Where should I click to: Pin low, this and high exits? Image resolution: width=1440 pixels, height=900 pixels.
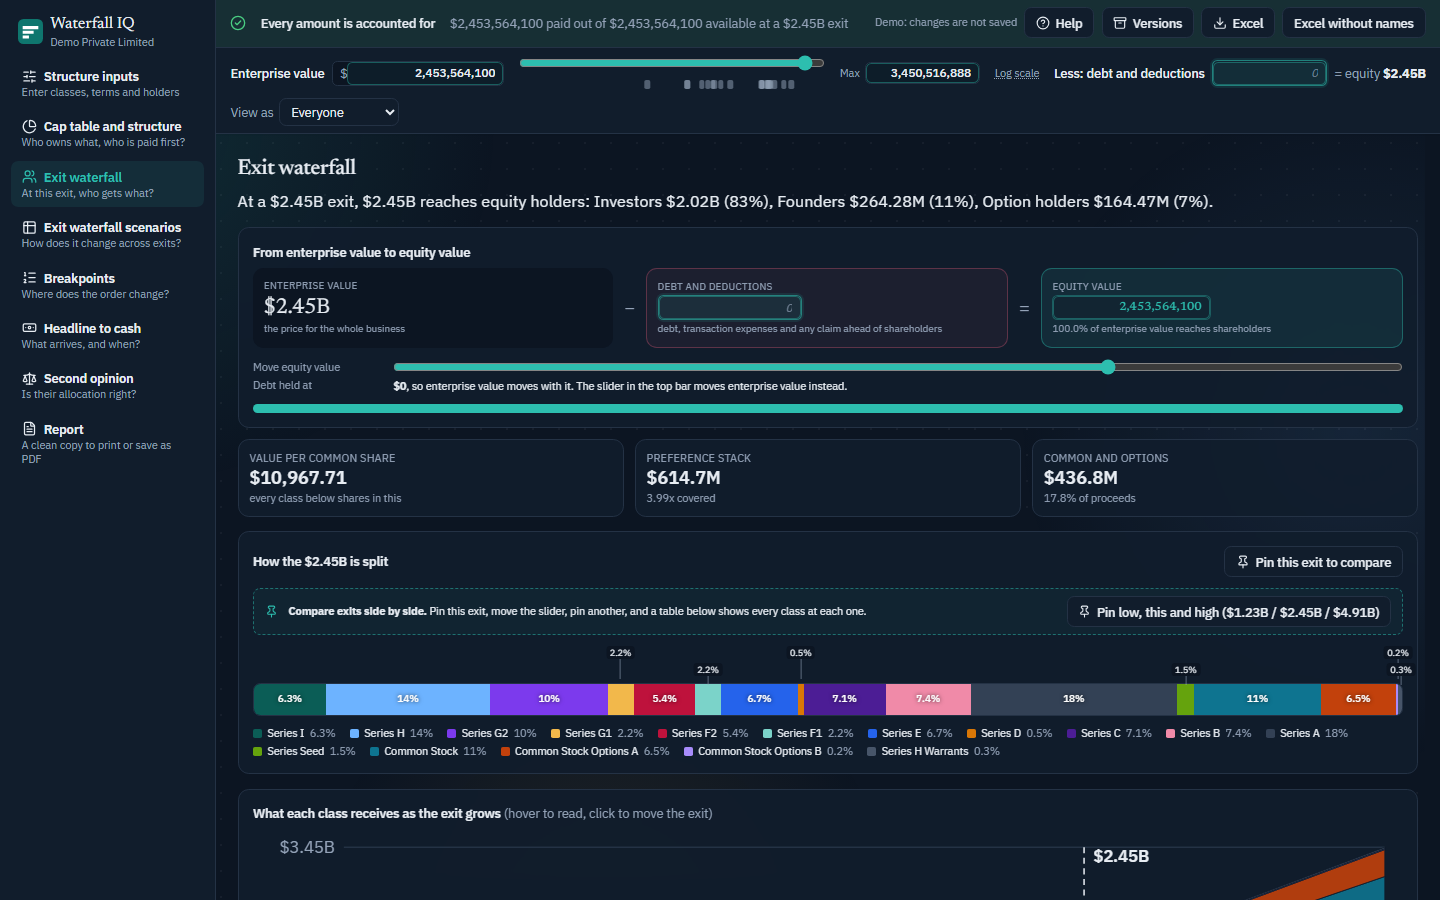pyautogui.click(x=1228, y=612)
